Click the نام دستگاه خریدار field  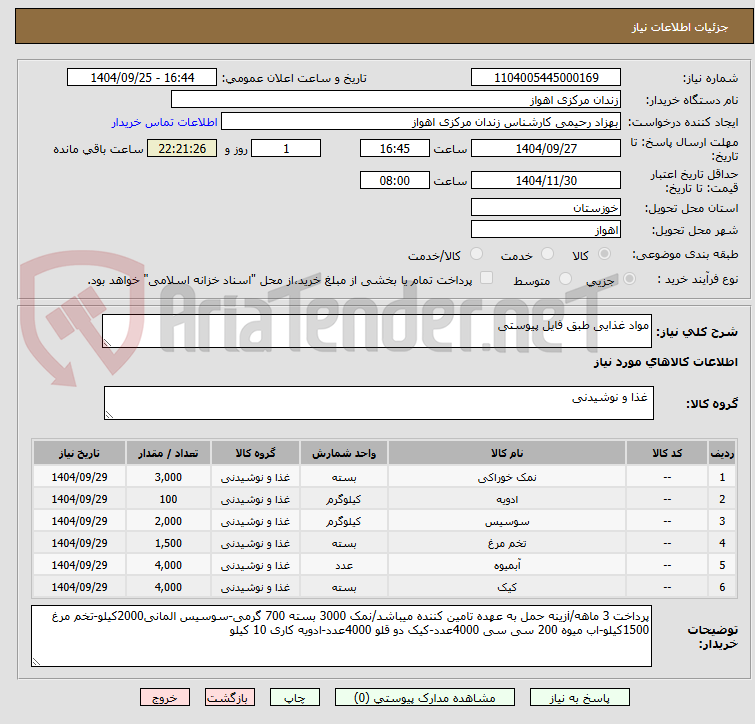(x=396, y=100)
